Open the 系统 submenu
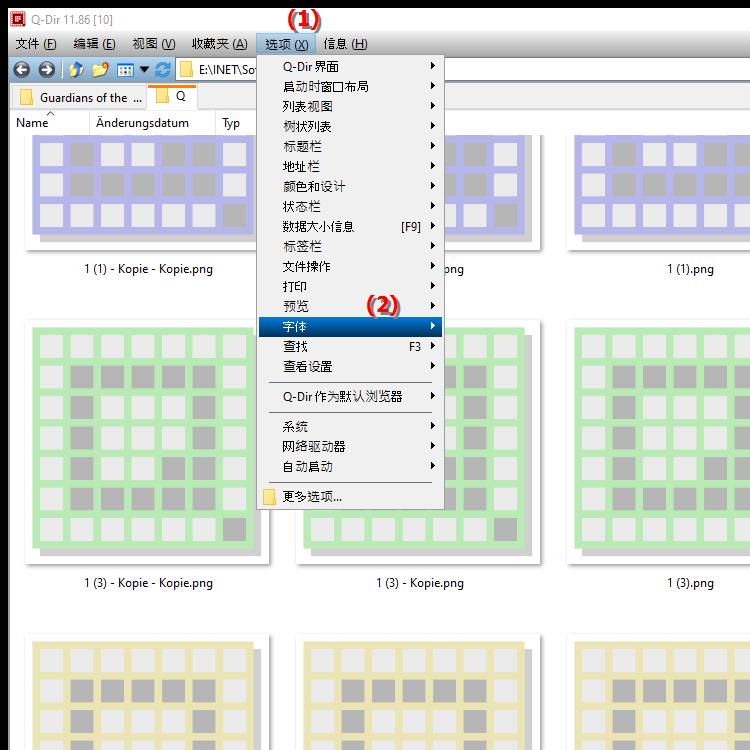 pos(350,426)
